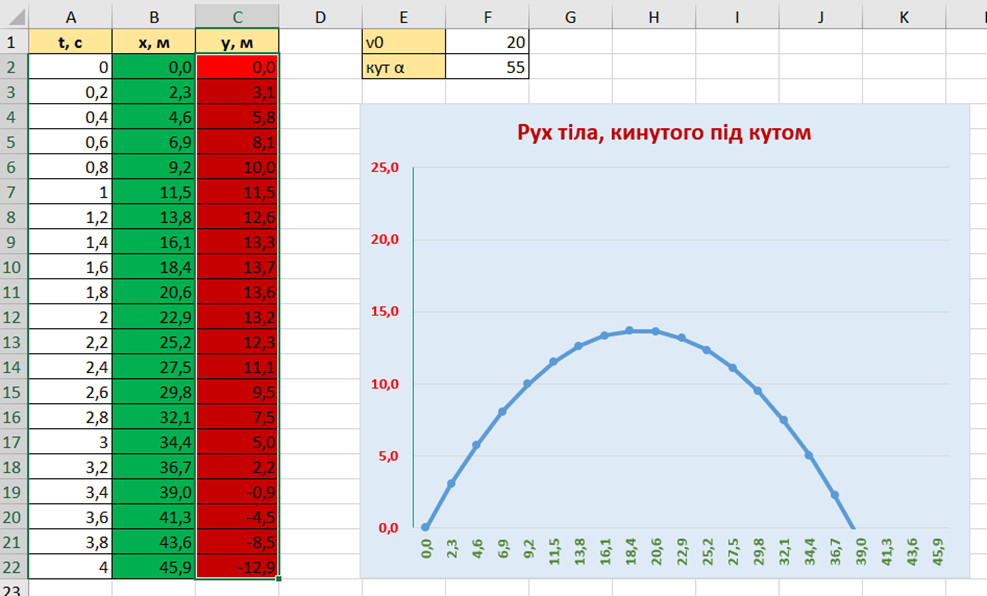The image size is (987, 596).
Task: Click green cell B19 showing '39,0'
Action: point(154,492)
